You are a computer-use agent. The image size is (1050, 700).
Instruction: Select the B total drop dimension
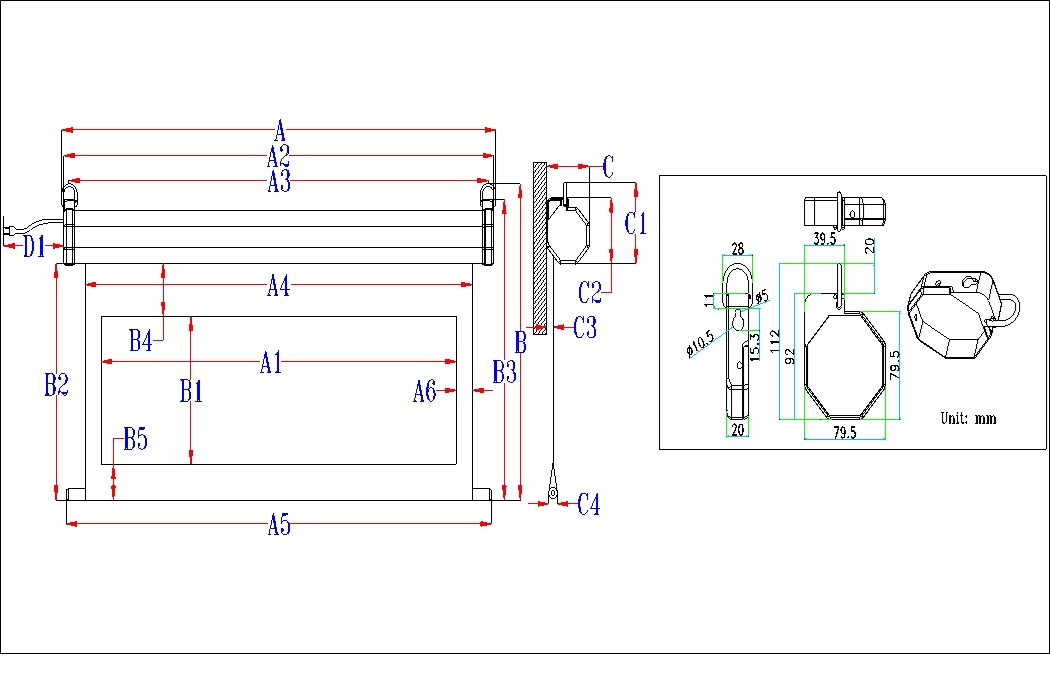pyautogui.click(x=518, y=340)
